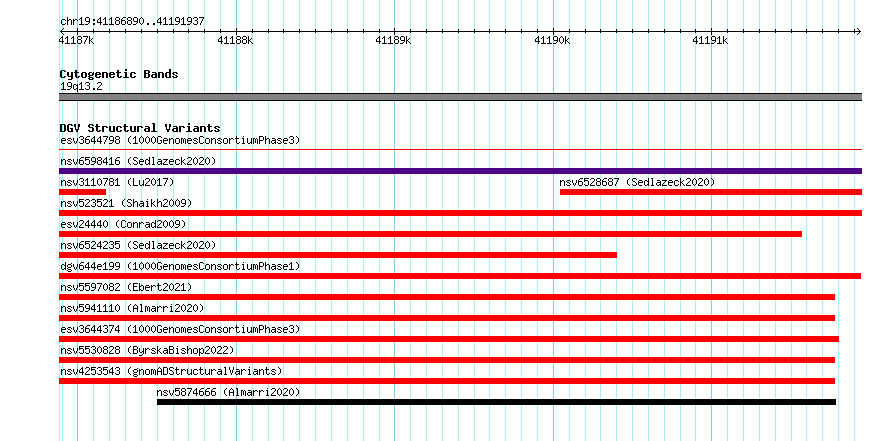
Task: Click the esv3644374 (1000GenomesConsortiumPhase3) label
Action: (x=180, y=329)
